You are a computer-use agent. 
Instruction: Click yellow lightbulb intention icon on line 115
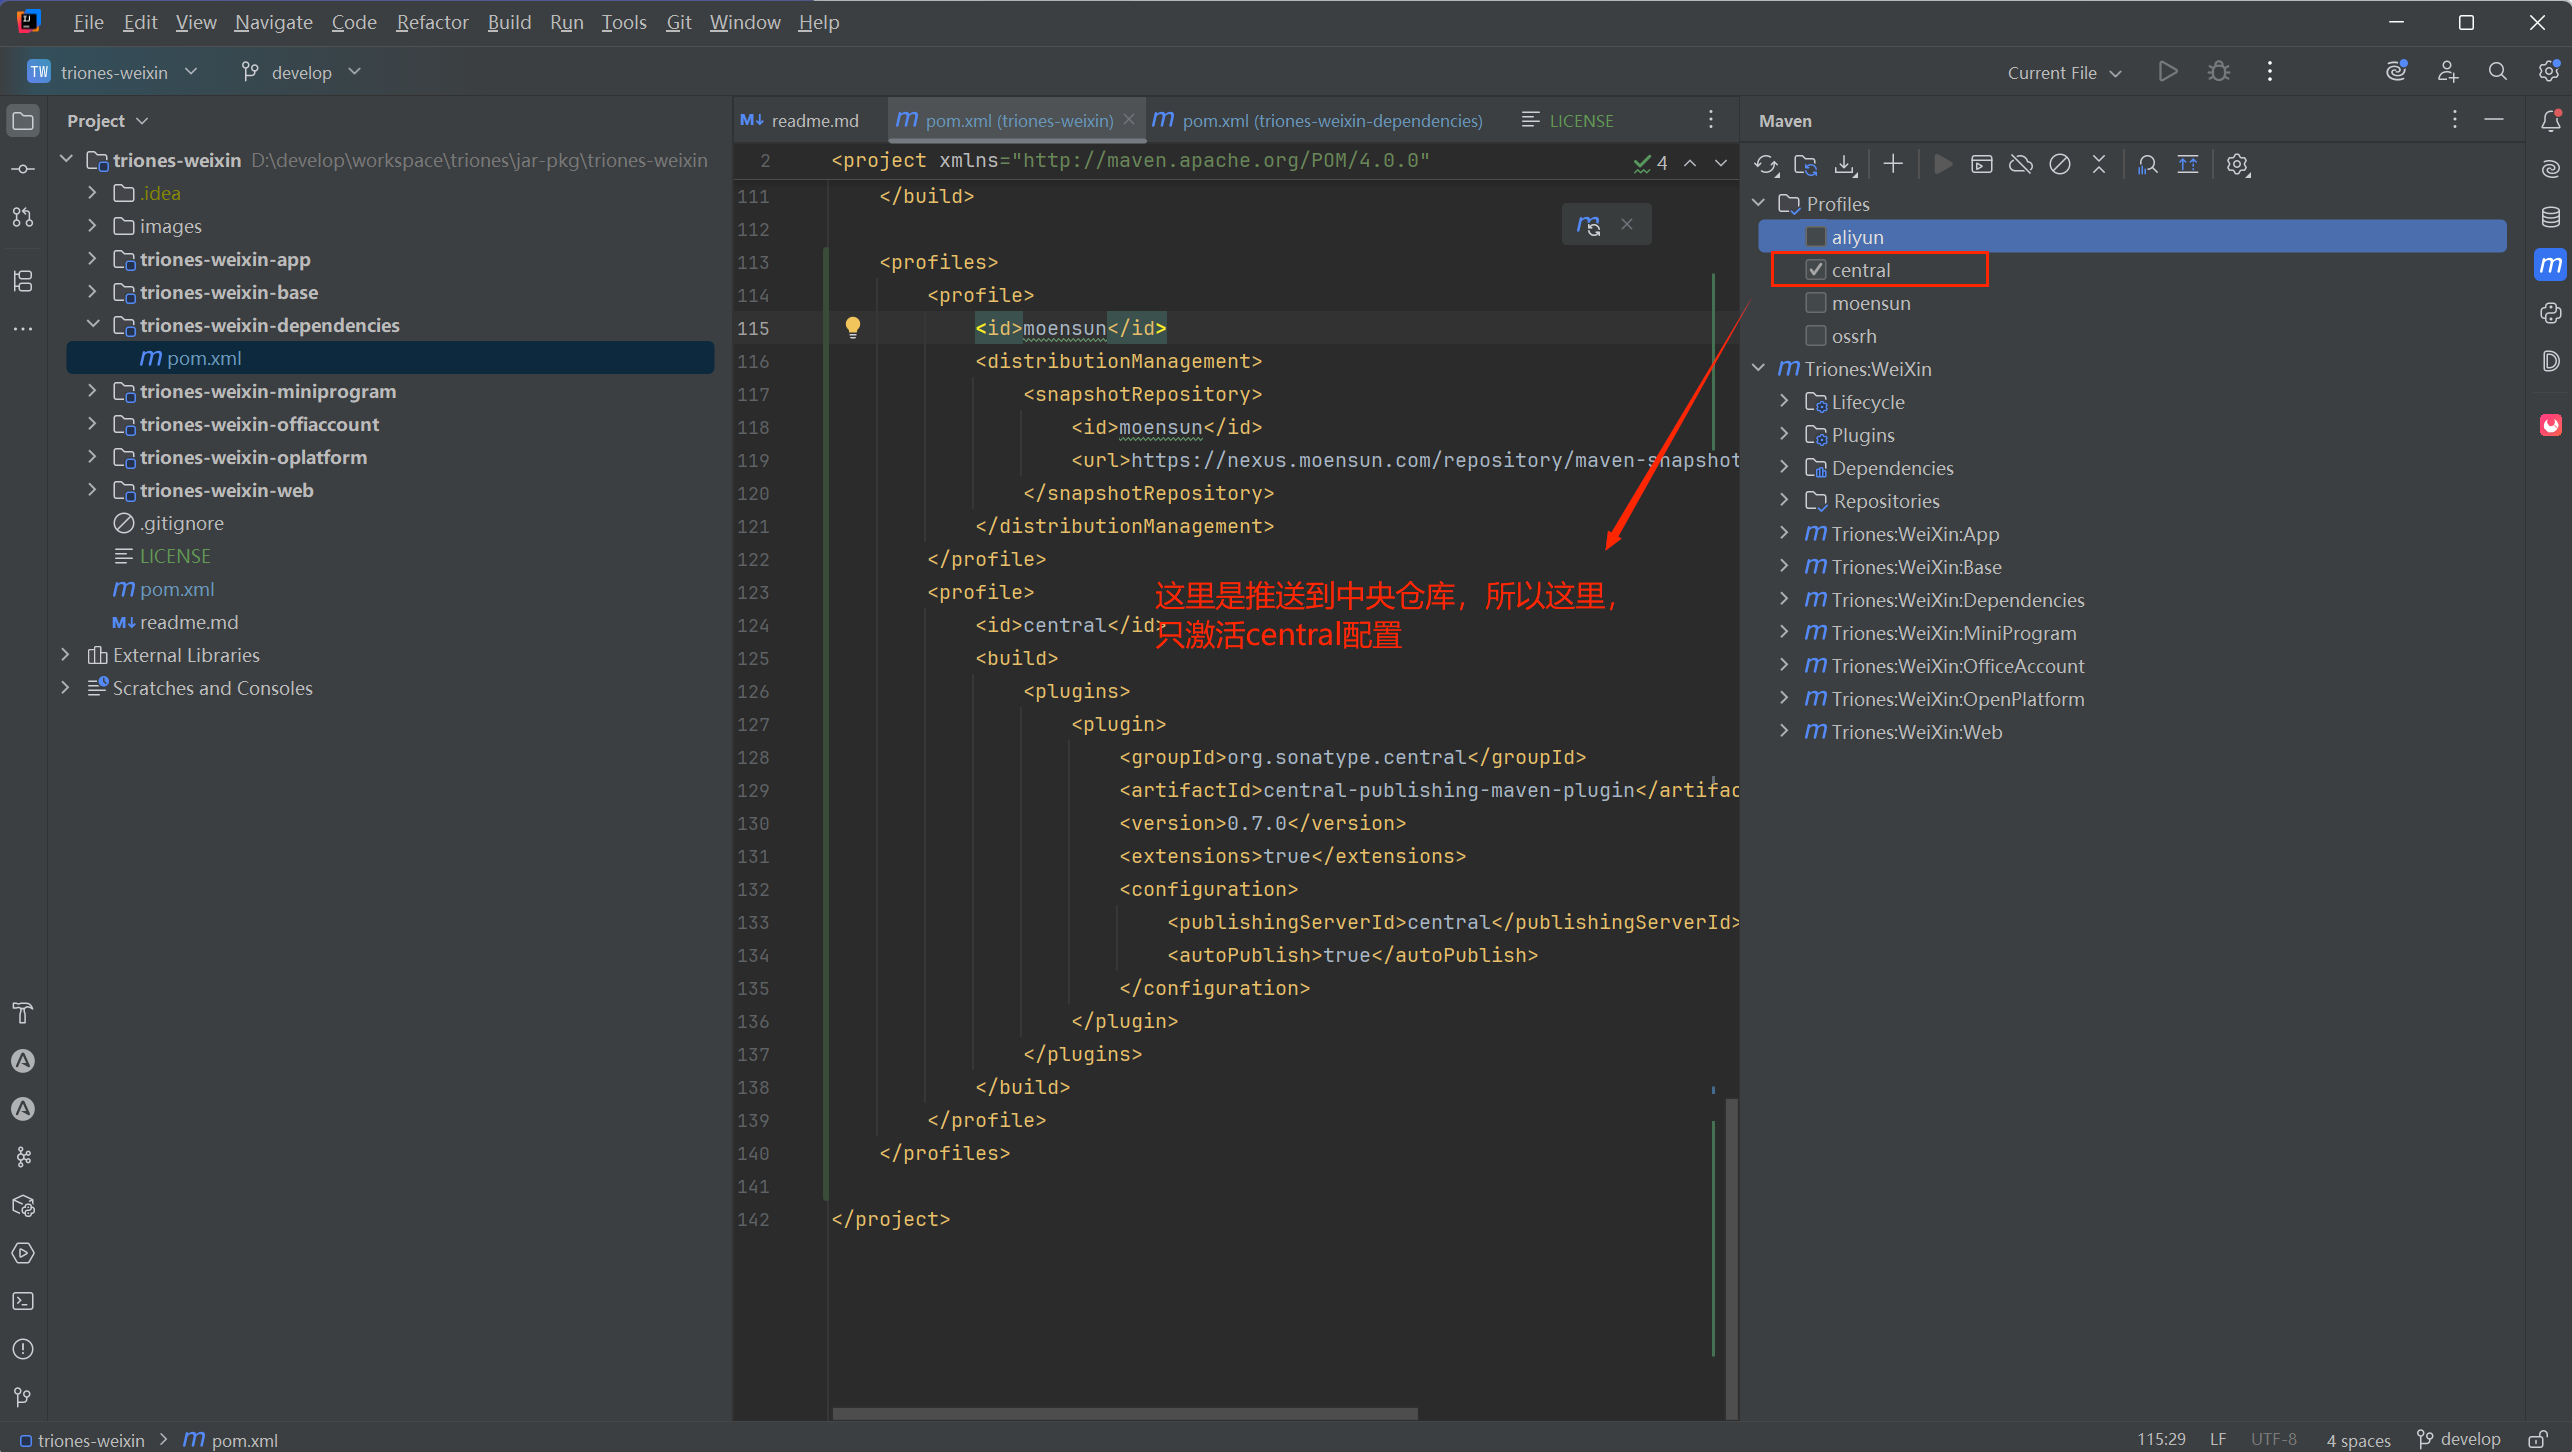pos(853,327)
